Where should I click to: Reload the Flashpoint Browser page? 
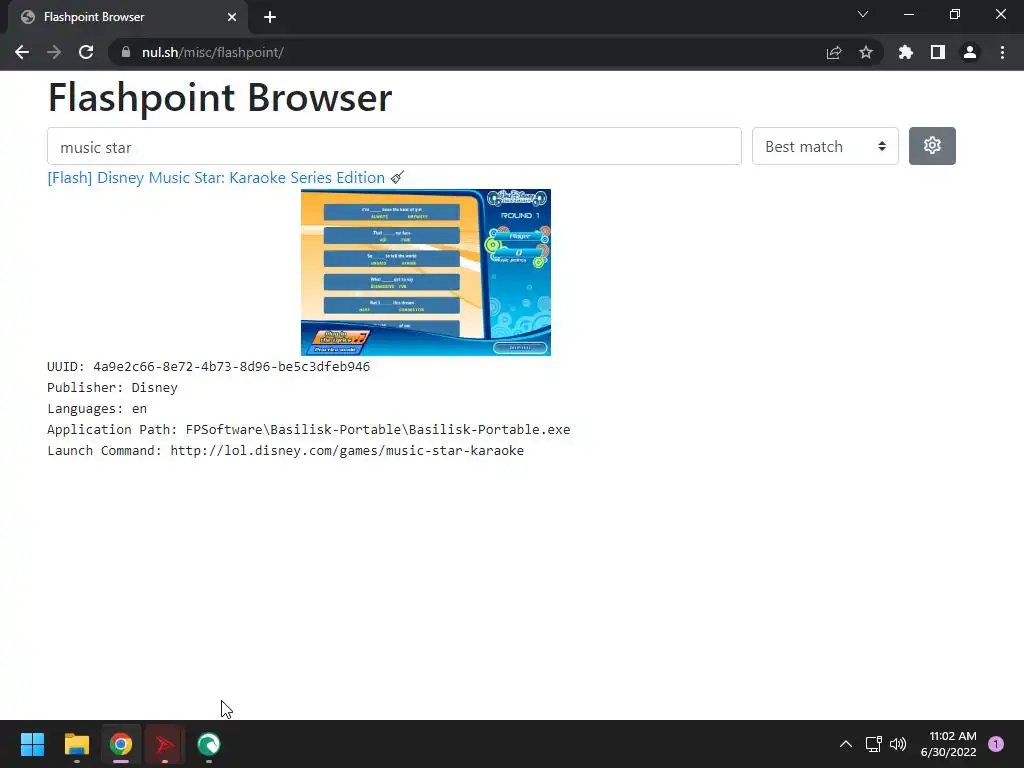pyautogui.click(x=86, y=52)
